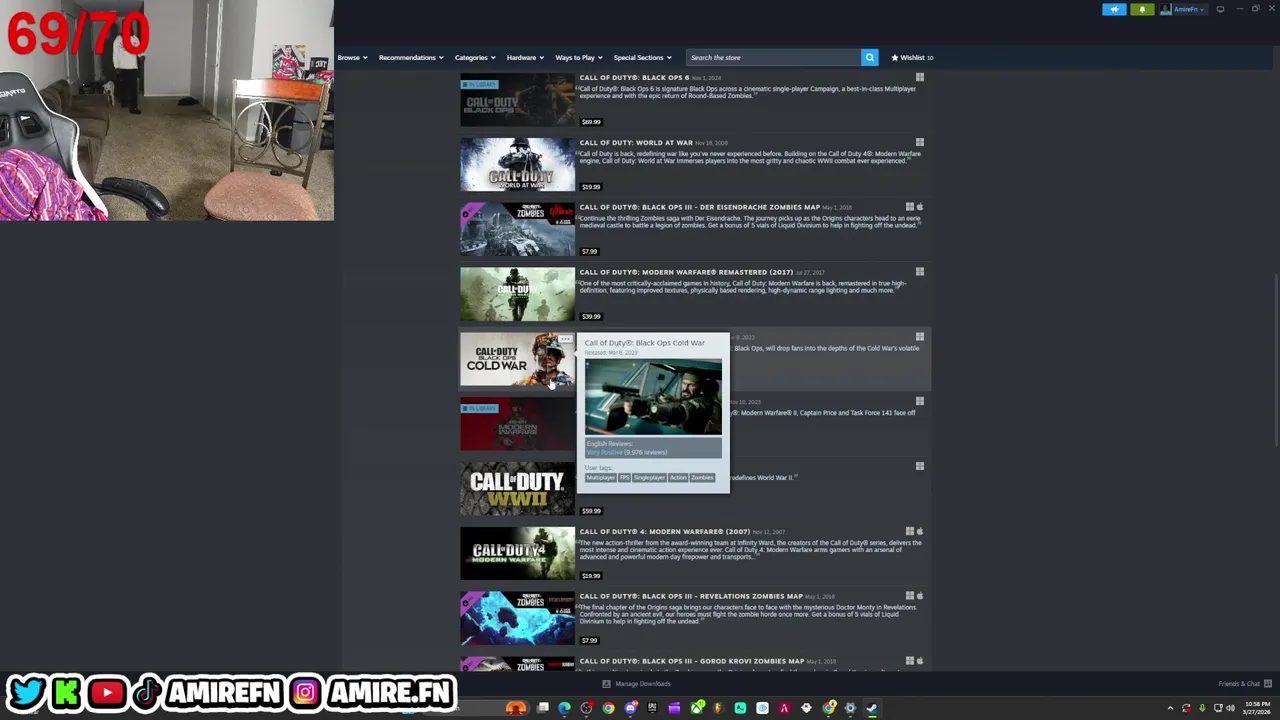The width and height of the screenshot is (1280, 720).
Task: Open the Wishlist page
Action: [x=912, y=57]
